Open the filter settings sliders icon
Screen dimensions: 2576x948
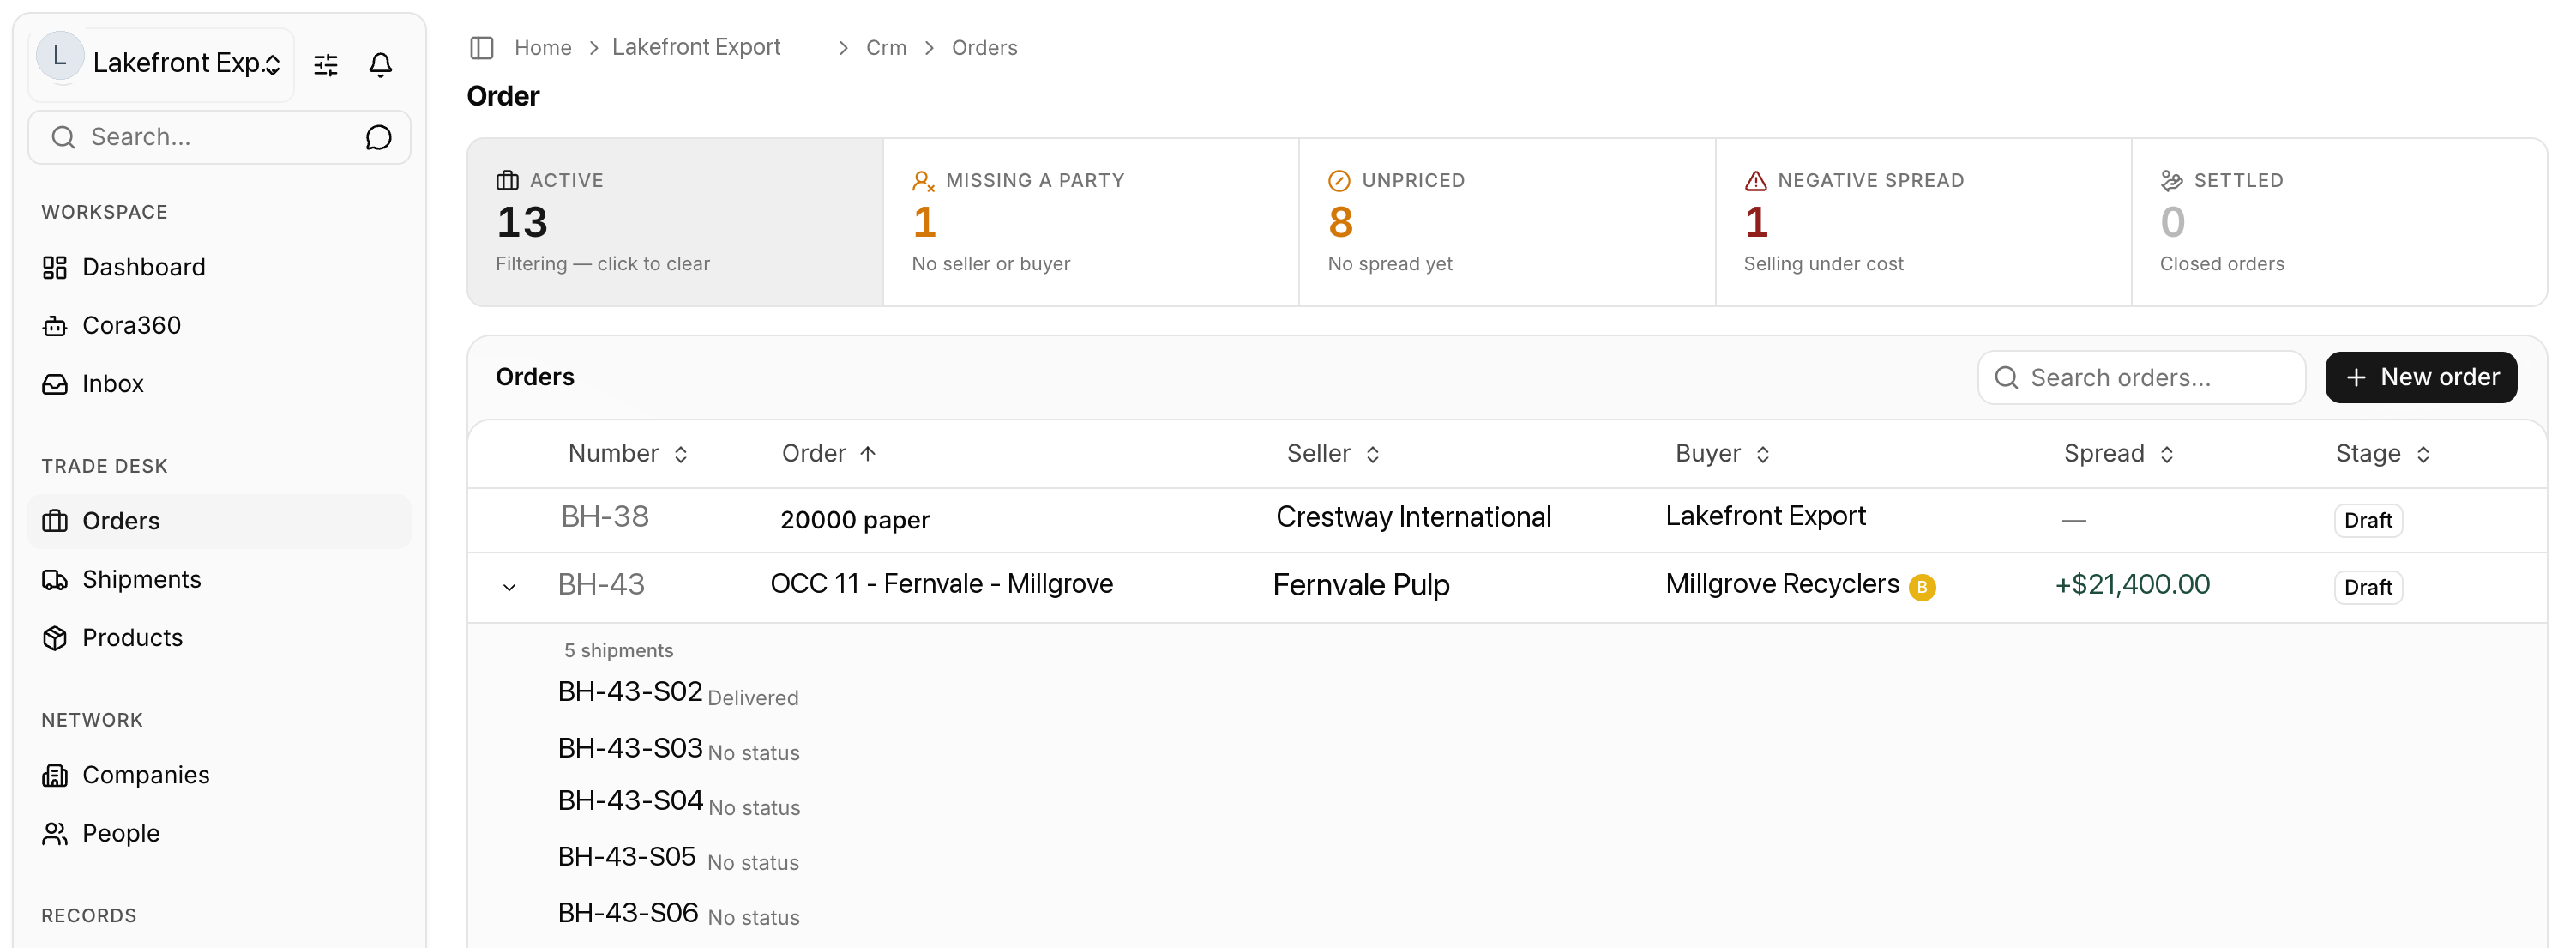coord(326,65)
